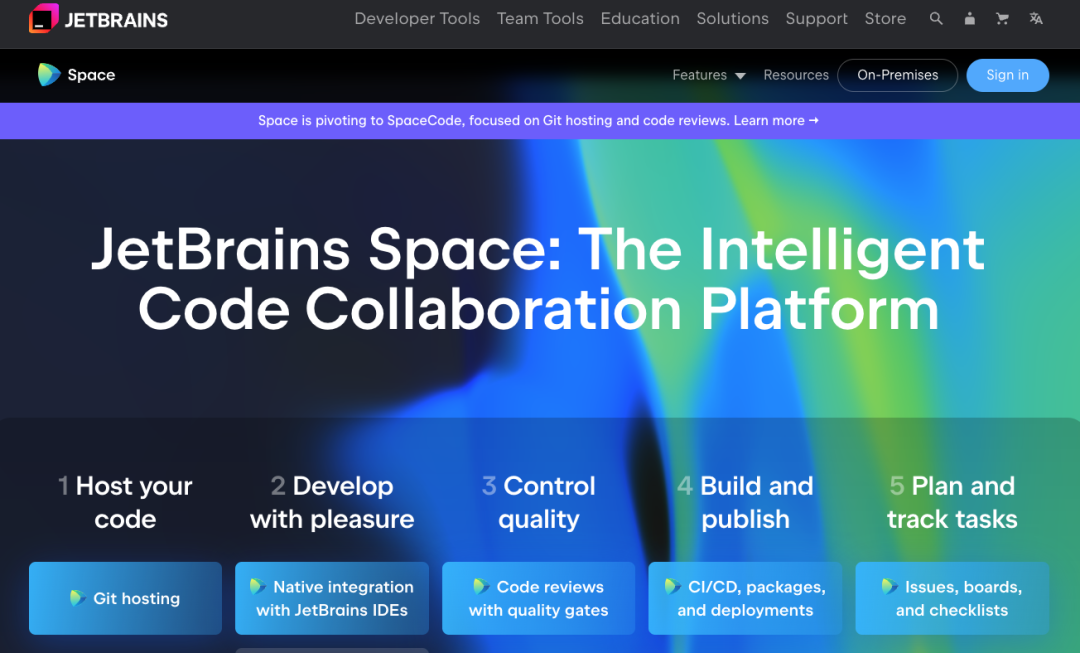The image size is (1080, 653).
Task: Click the Sign in button
Action: 1007,75
